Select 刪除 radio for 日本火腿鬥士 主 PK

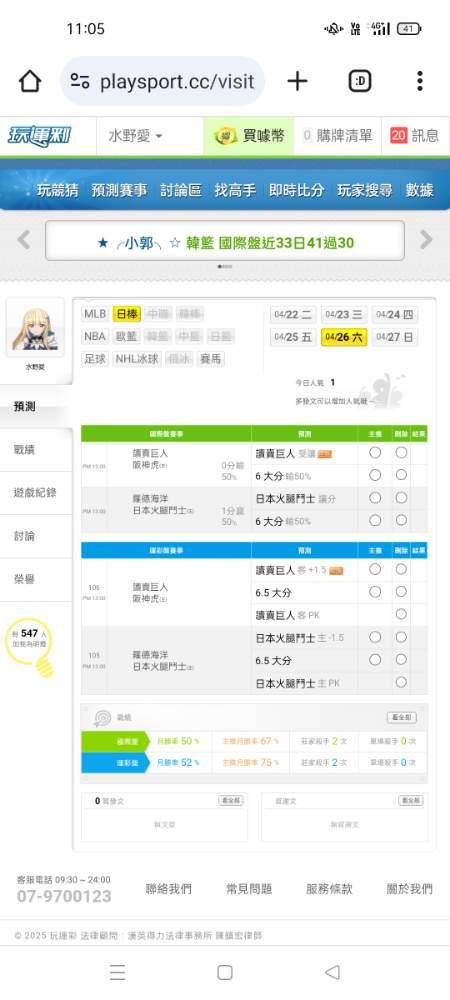tap(401, 682)
